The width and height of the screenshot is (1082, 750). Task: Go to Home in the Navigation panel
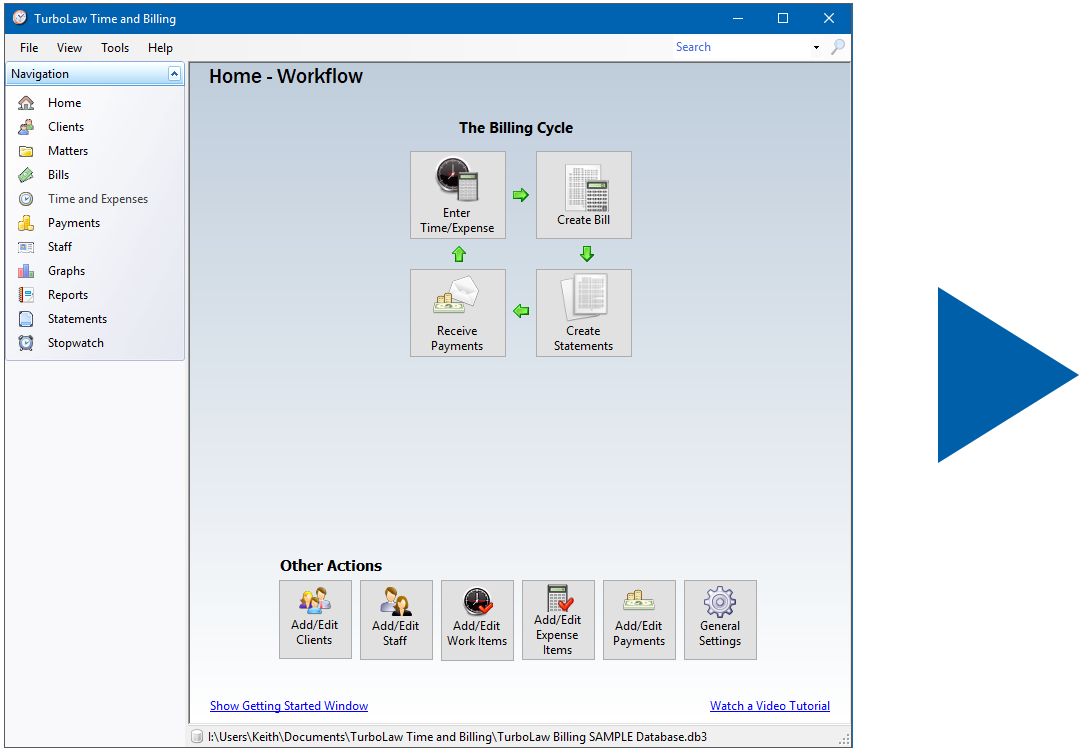point(64,103)
